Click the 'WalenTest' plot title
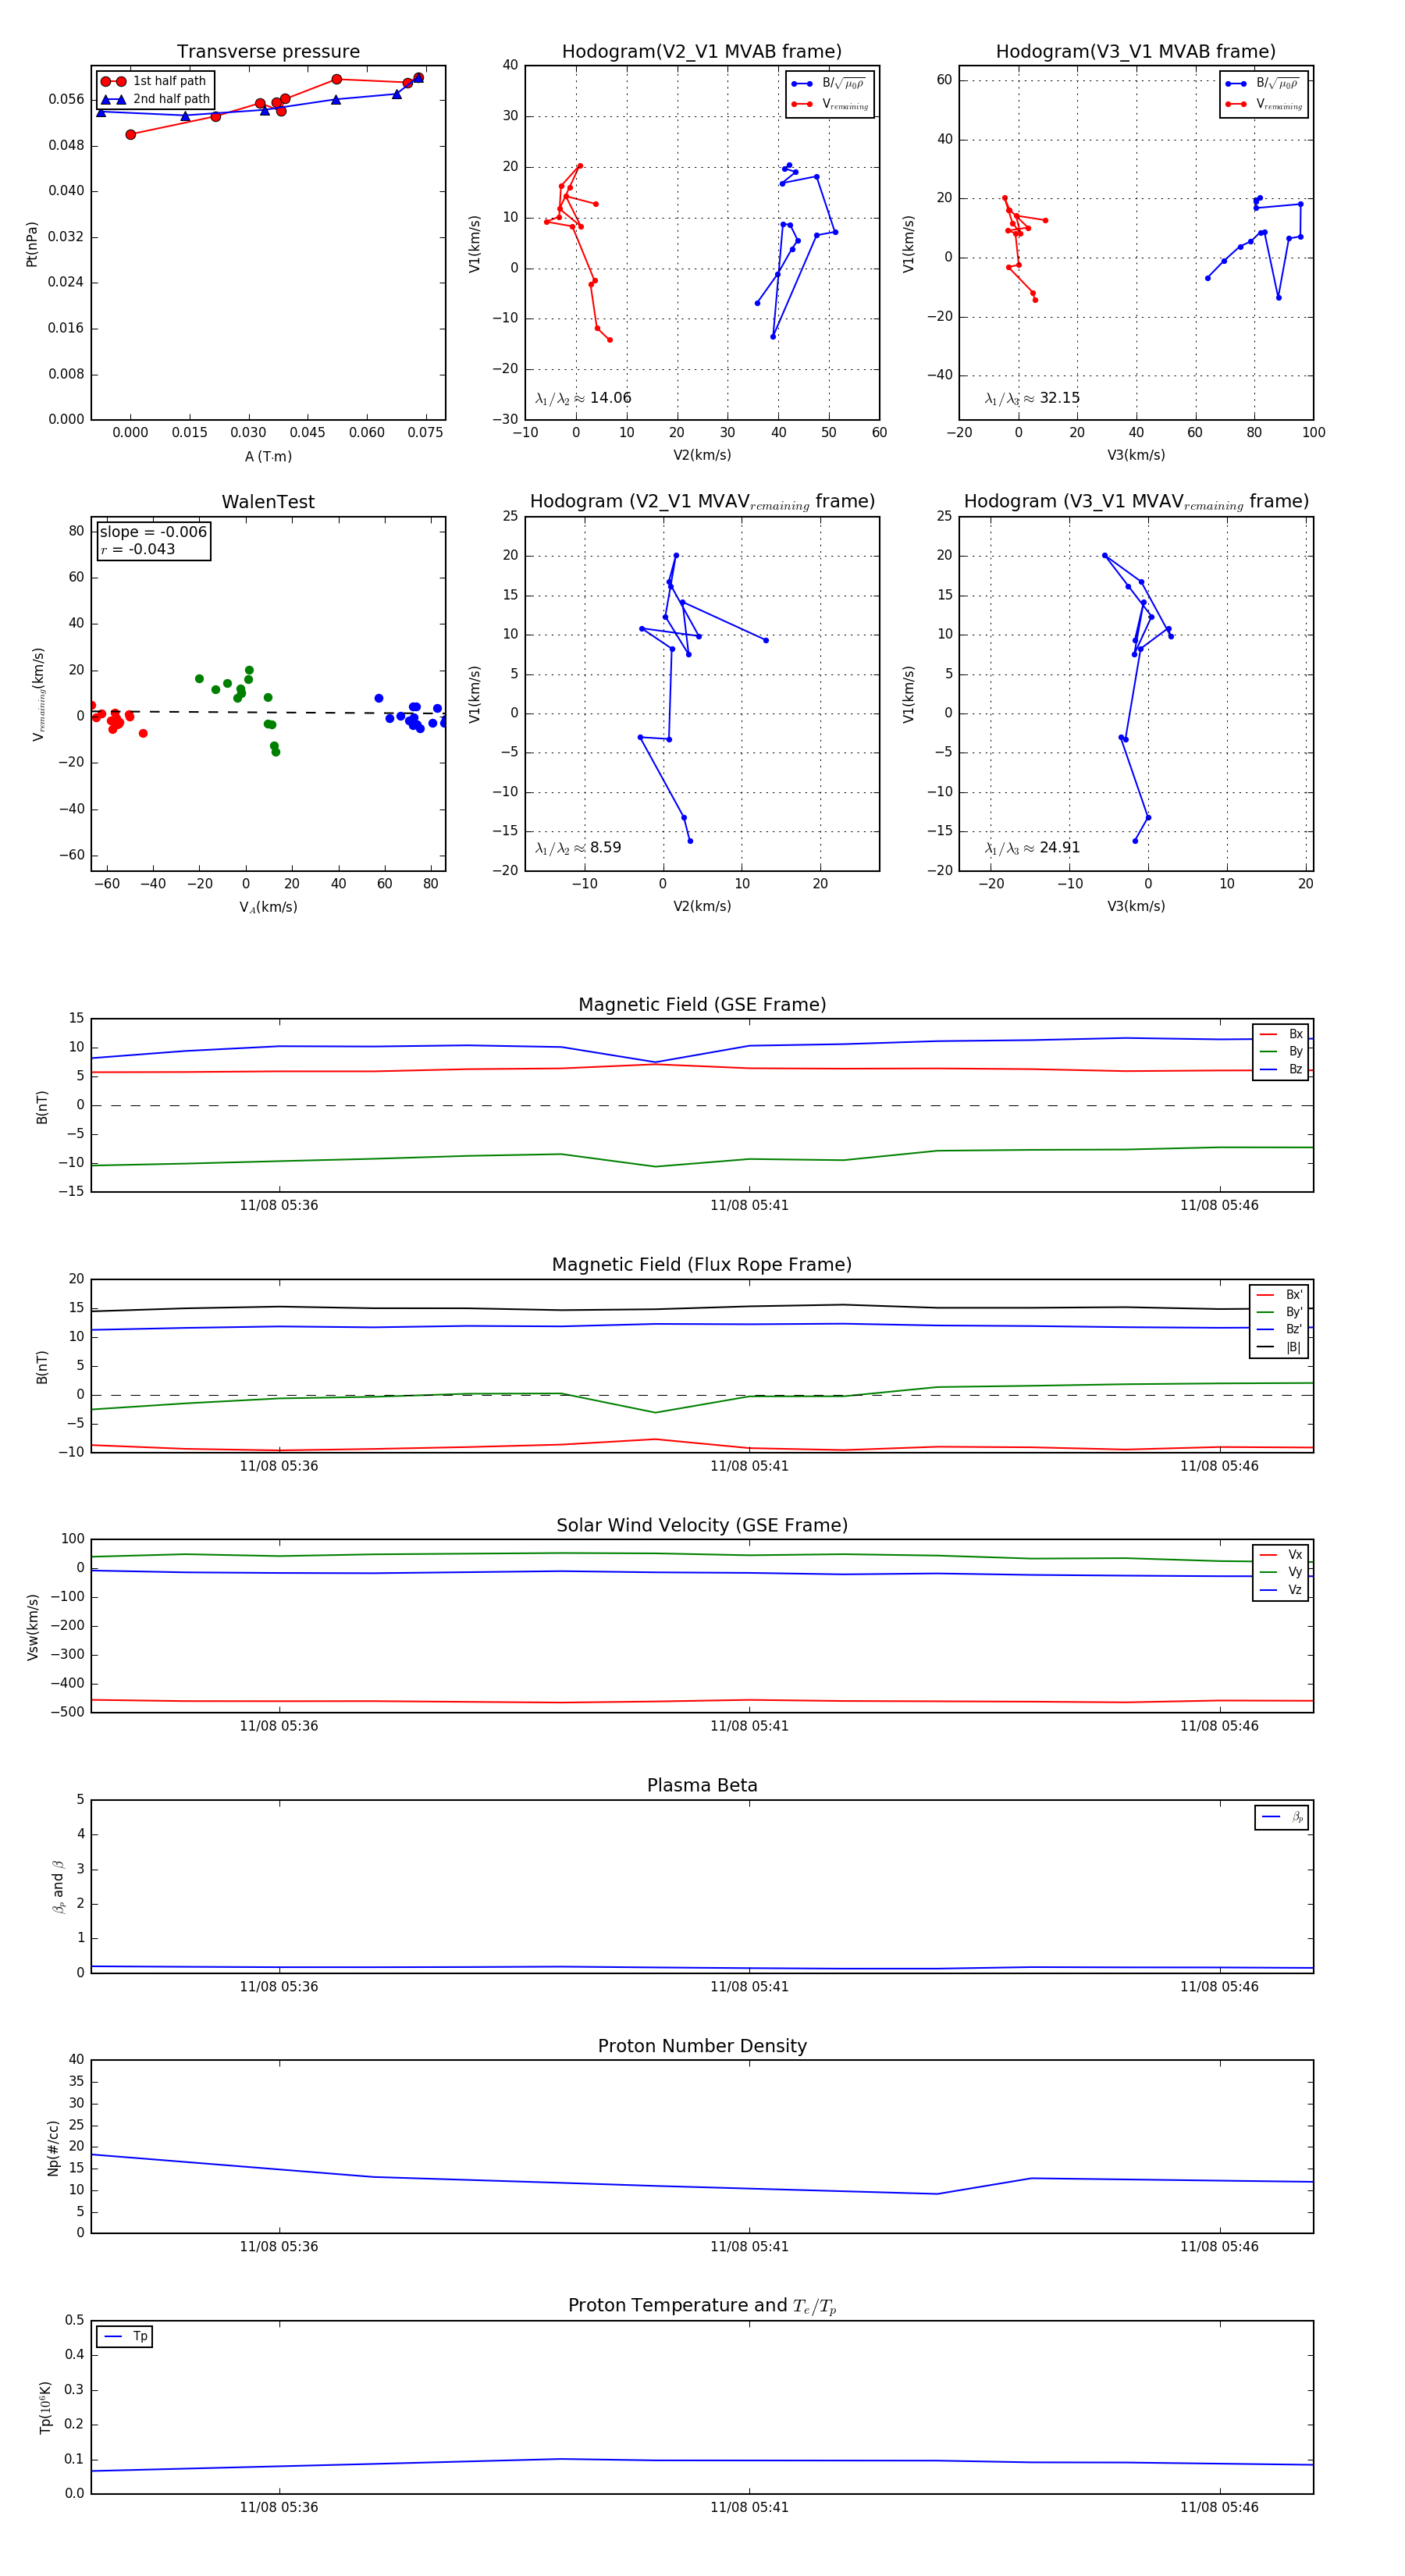The width and height of the screenshot is (1405, 2576). (268, 502)
